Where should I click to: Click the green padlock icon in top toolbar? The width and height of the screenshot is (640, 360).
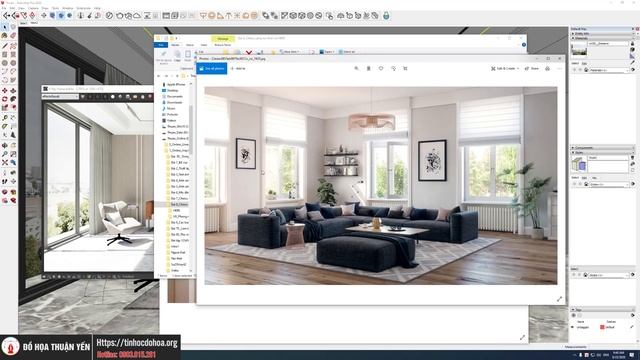coord(386,16)
